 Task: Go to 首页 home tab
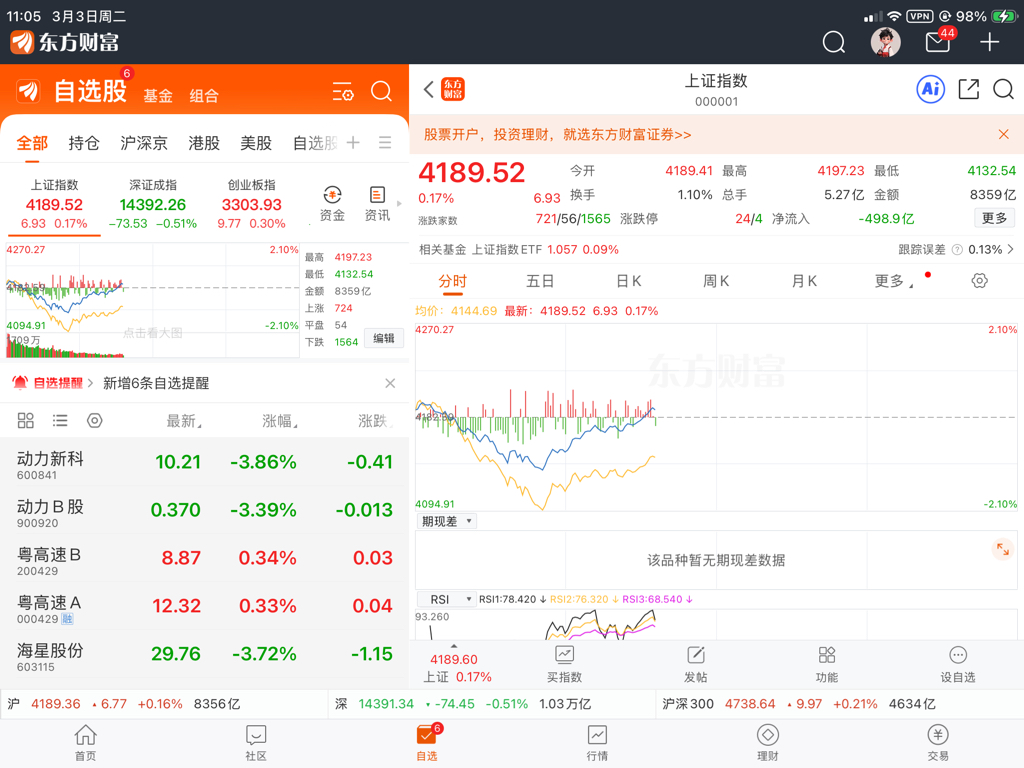(86, 743)
